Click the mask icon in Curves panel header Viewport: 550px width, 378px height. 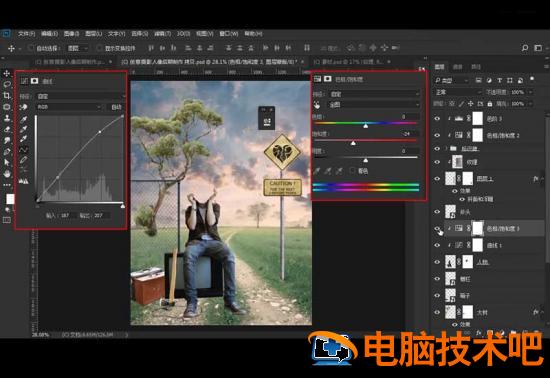[34, 81]
